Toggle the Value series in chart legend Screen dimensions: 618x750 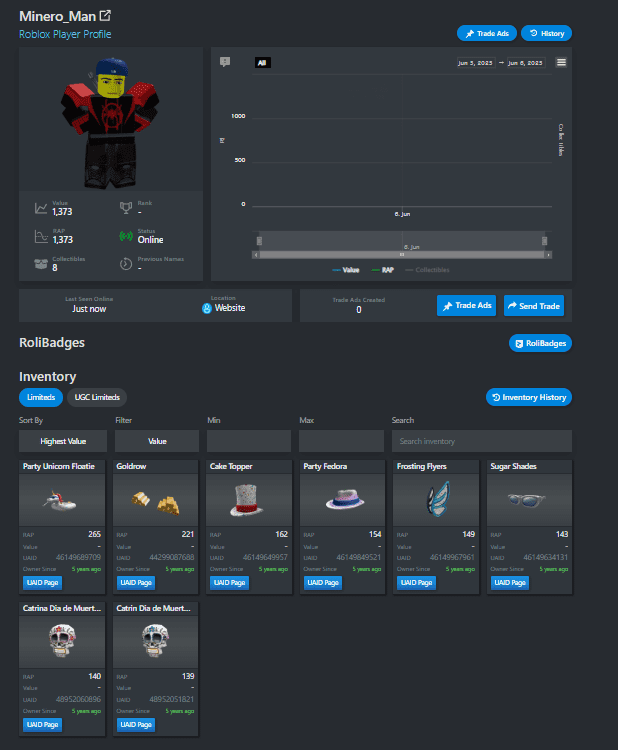346,270
